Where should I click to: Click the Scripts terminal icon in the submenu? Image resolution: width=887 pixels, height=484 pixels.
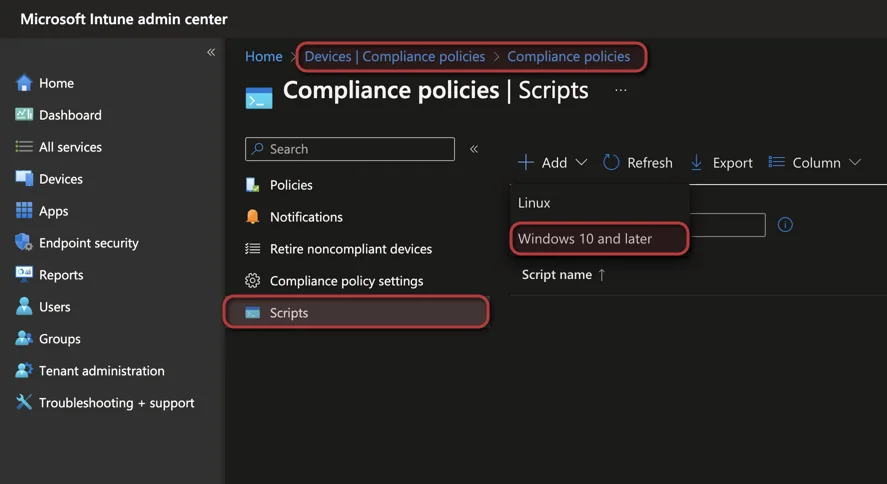click(252, 313)
